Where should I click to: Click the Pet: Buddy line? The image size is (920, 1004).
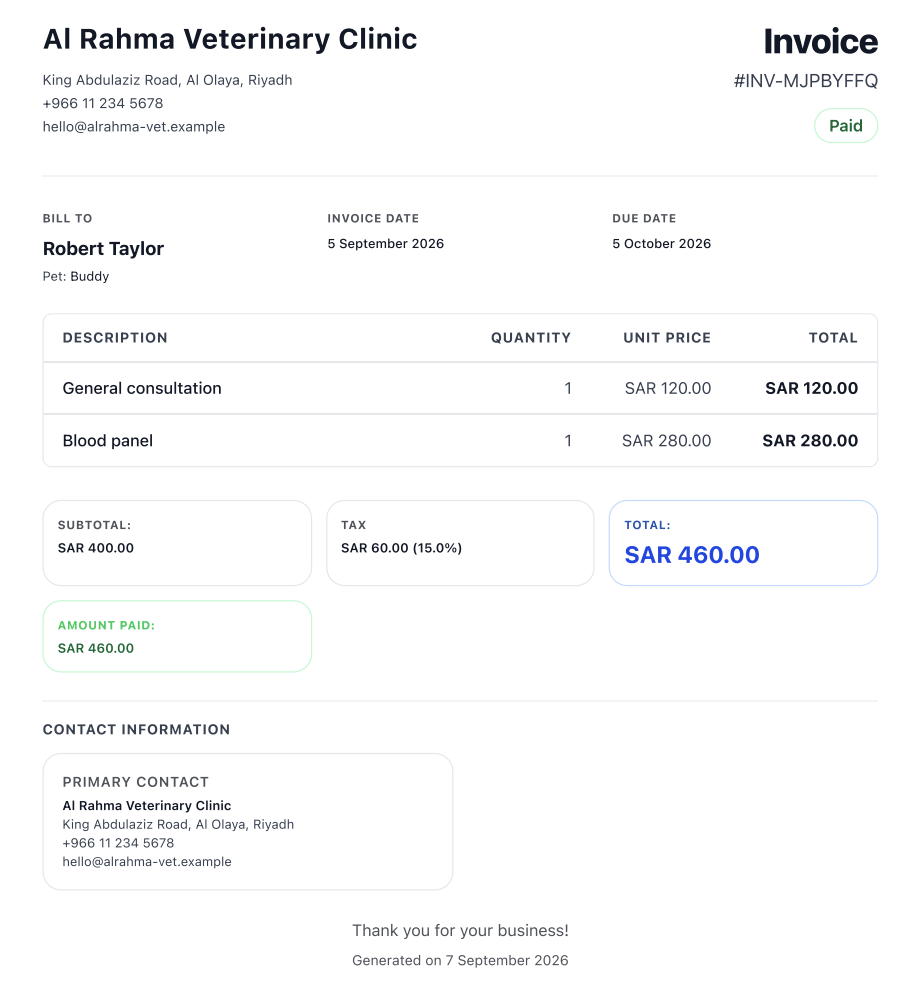pos(76,276)
